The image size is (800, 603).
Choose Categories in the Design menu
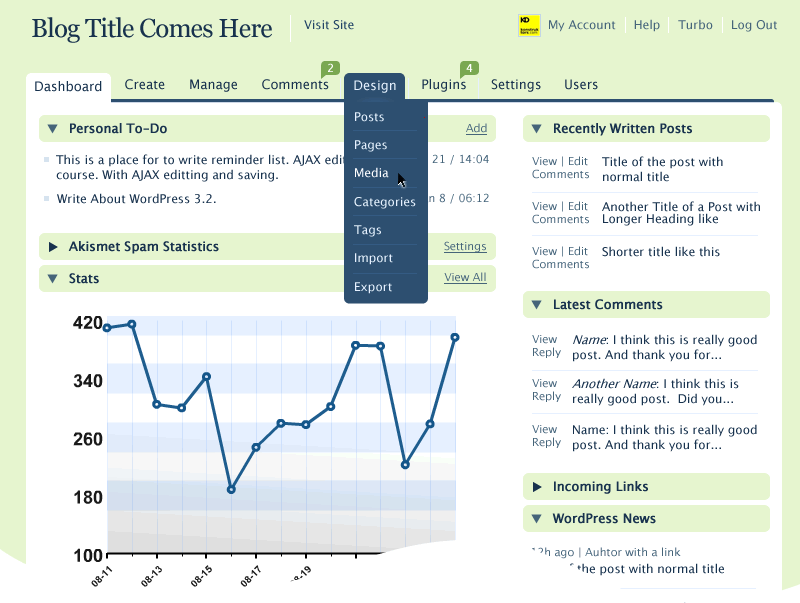pos(384,202)
